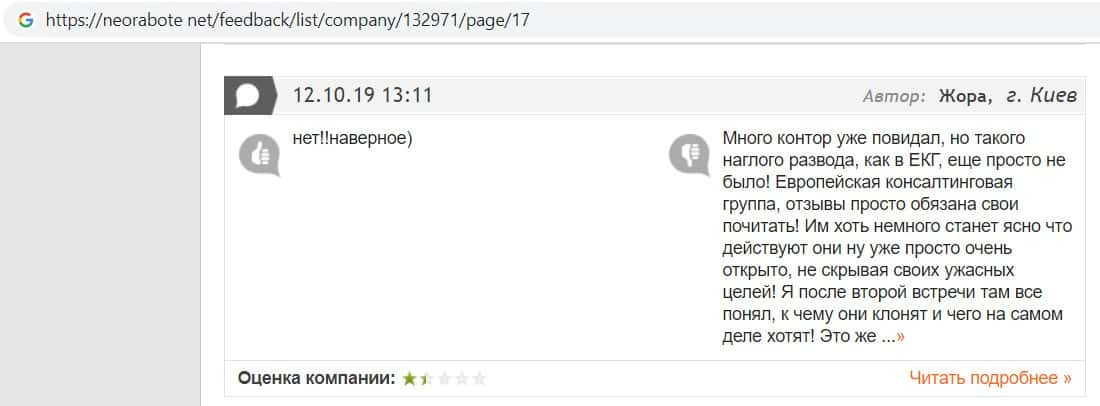The width and height of the screenshot is (1100, 406).
Task: Click the second half-filled rating star
Action: tap(426, 379)
